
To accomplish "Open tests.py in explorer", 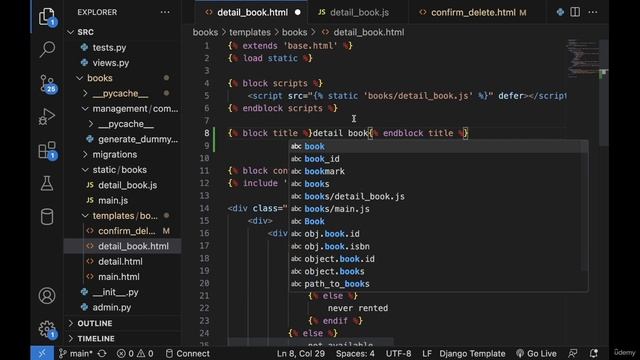I will click(109, 47).
